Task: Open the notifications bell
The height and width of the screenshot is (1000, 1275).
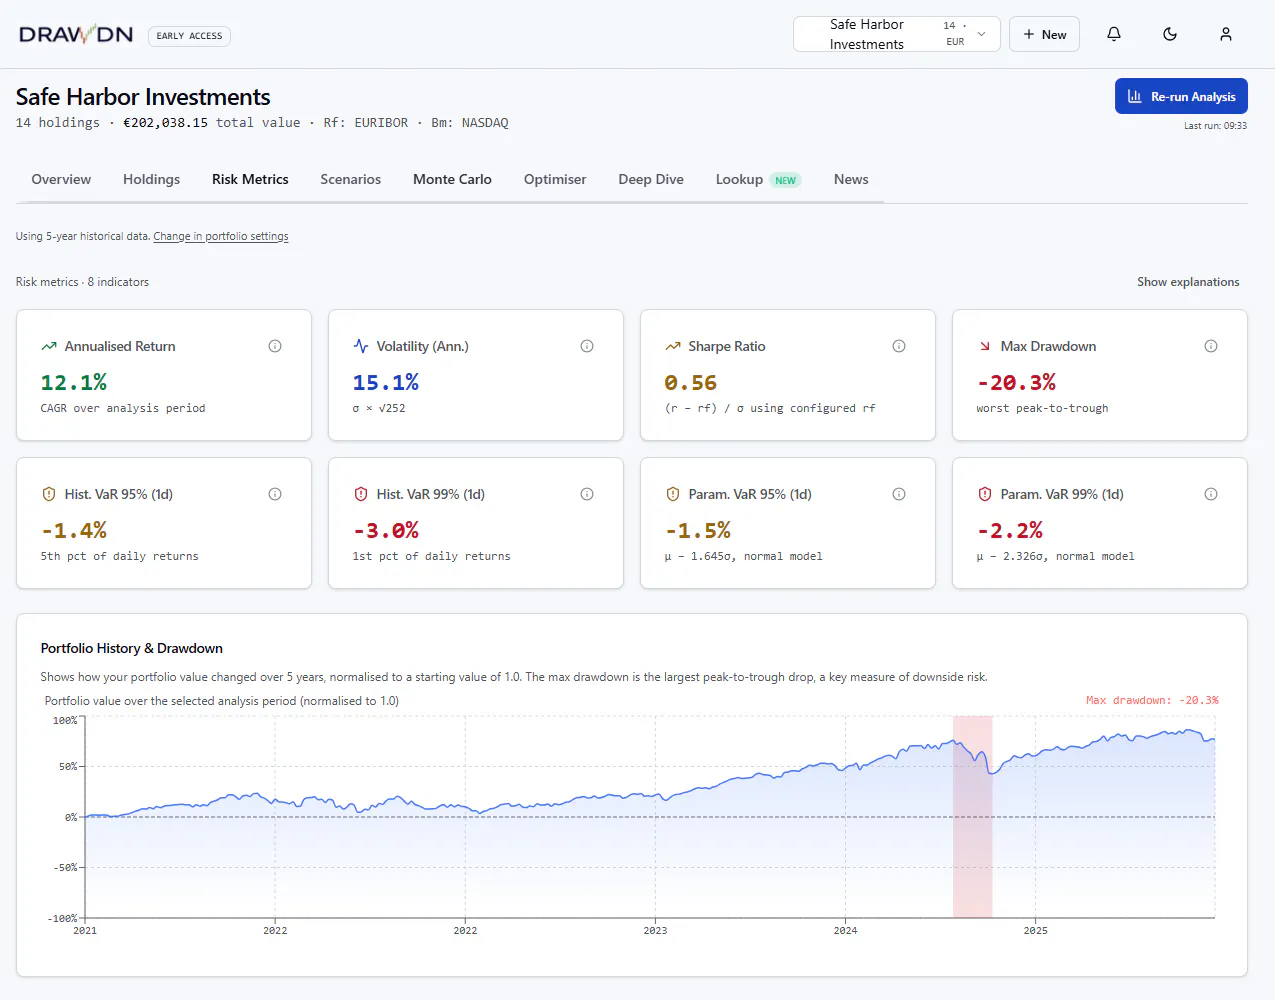Action: [x=1114, y=34]
